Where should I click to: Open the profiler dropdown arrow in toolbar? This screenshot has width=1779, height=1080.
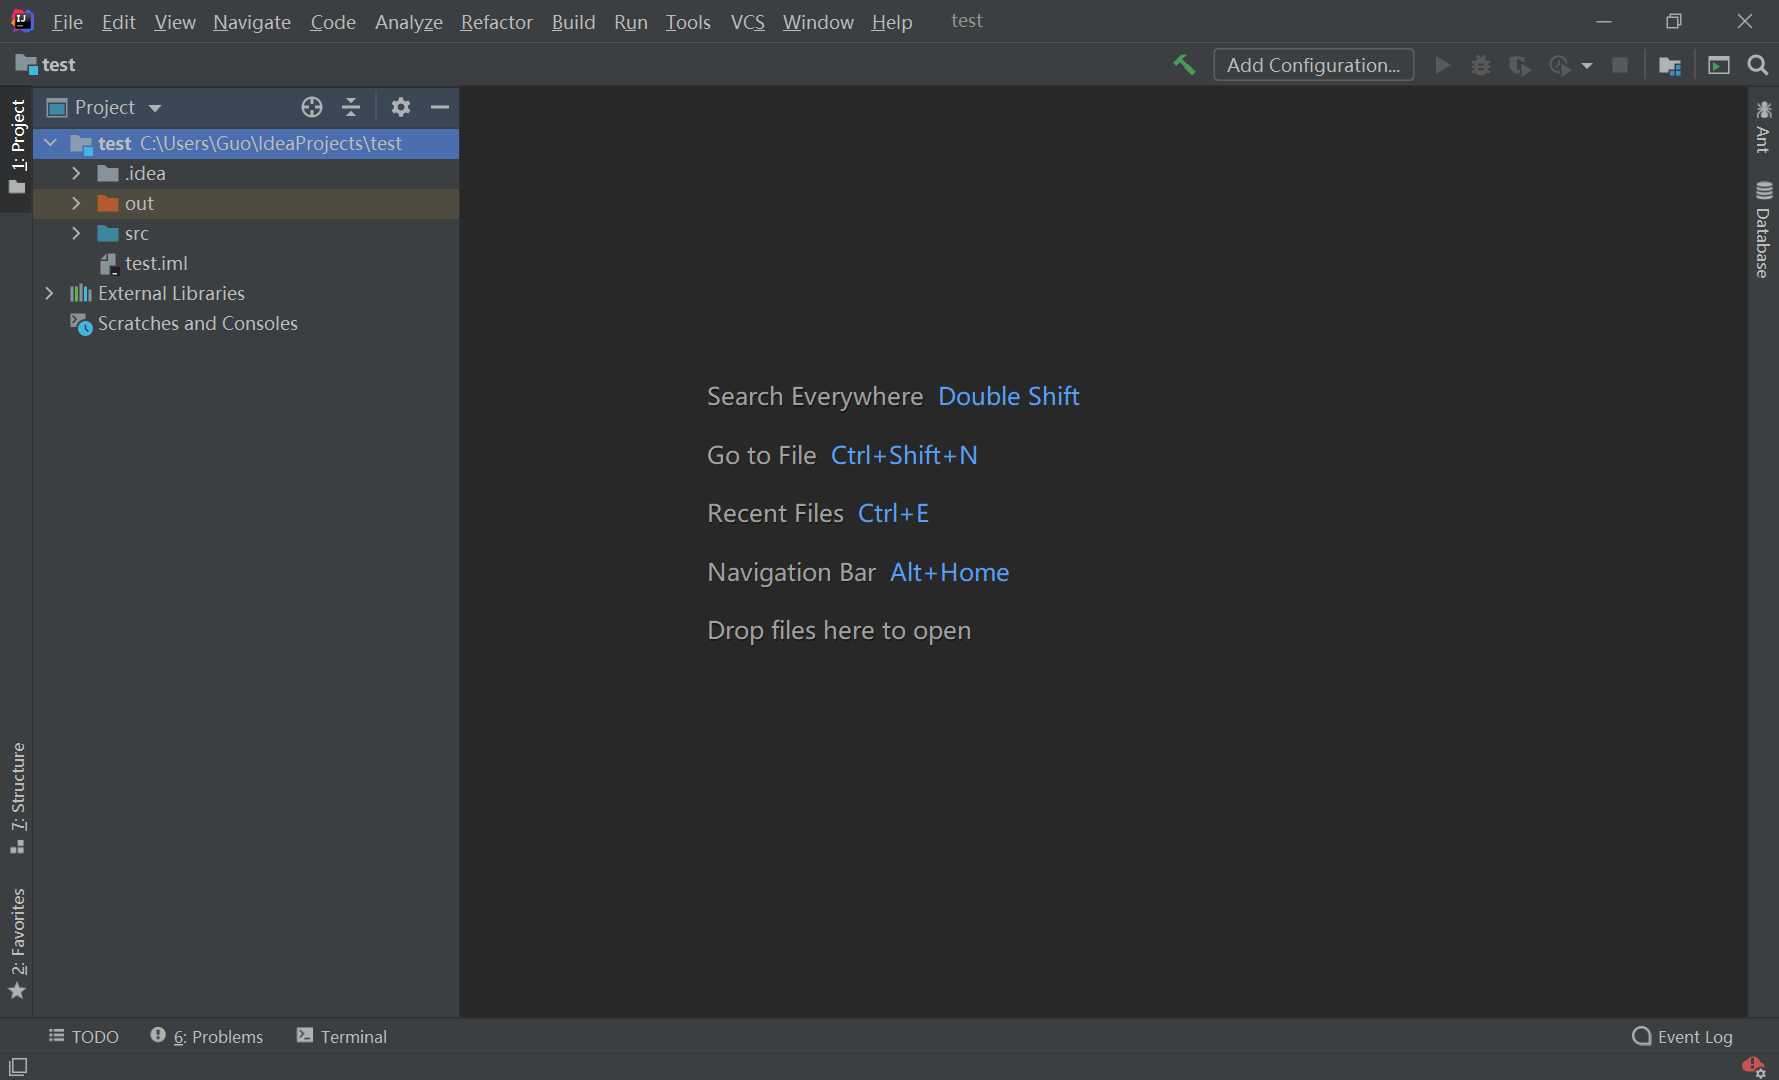click(1586, 66)
